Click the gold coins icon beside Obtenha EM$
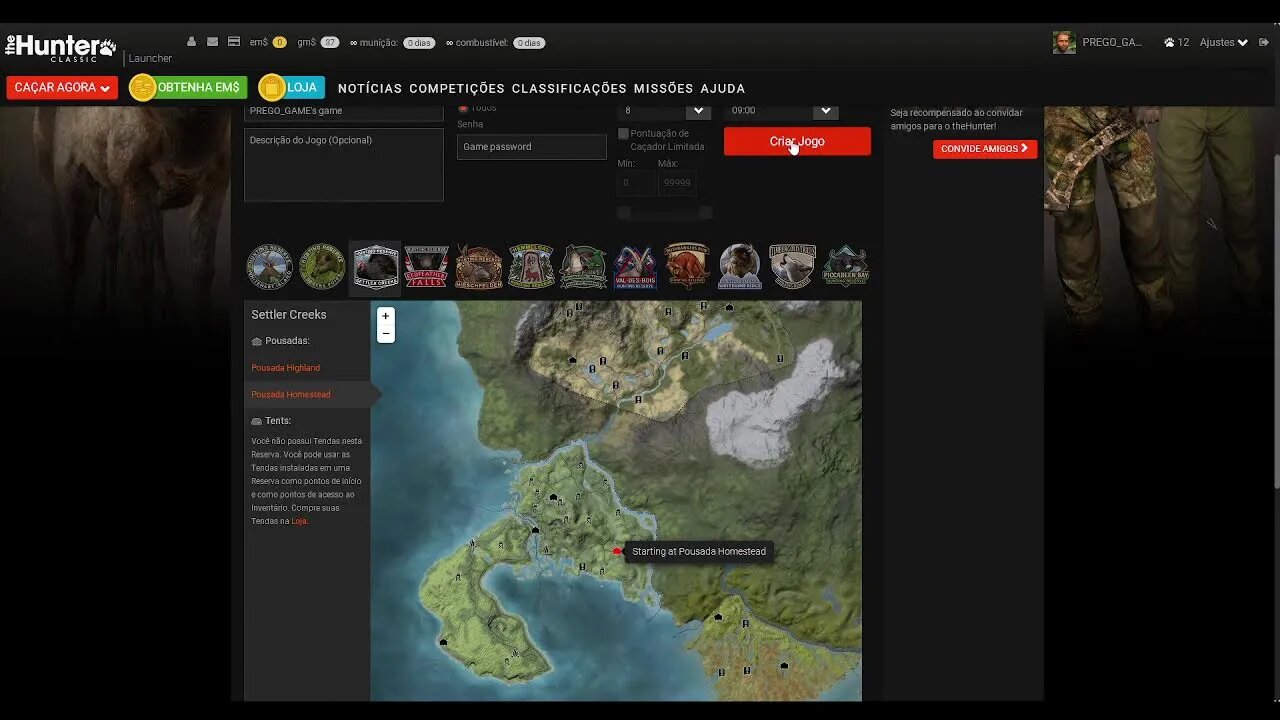1280x720 pixels. click(143, 87)
